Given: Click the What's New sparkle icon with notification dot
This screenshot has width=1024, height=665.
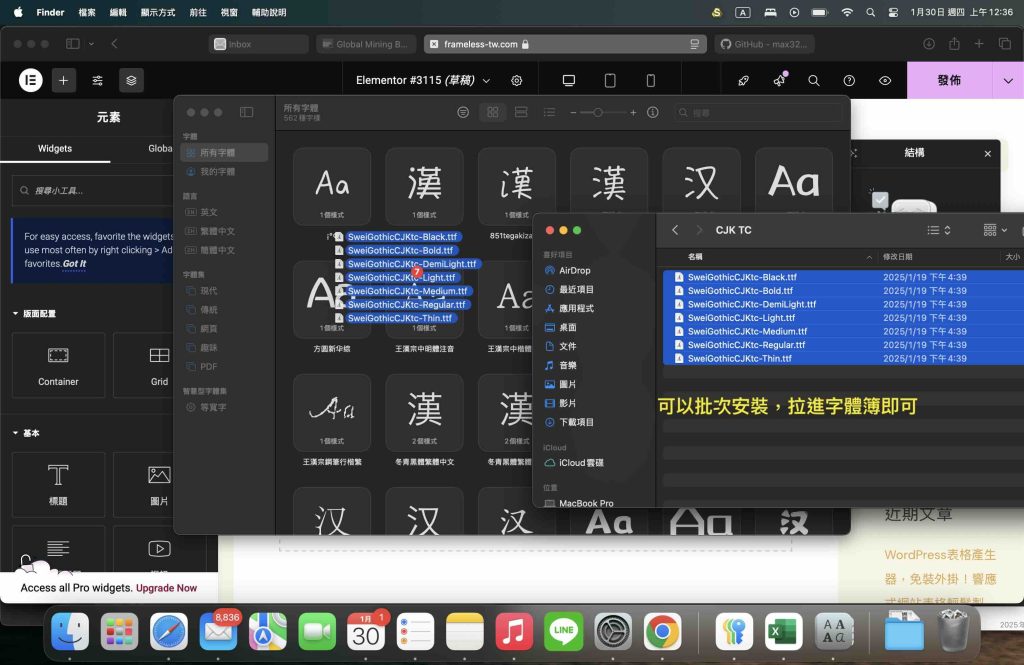Looking at the screenshot, I should tap(779, 80).
